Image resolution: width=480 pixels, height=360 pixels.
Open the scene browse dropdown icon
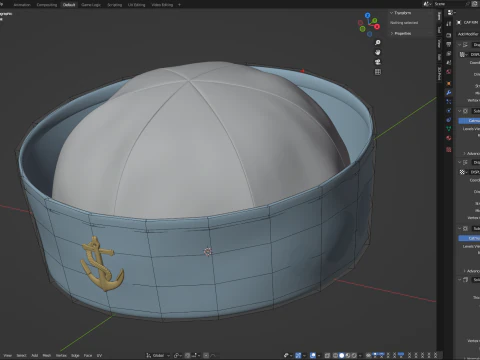(x=427, y=4)
